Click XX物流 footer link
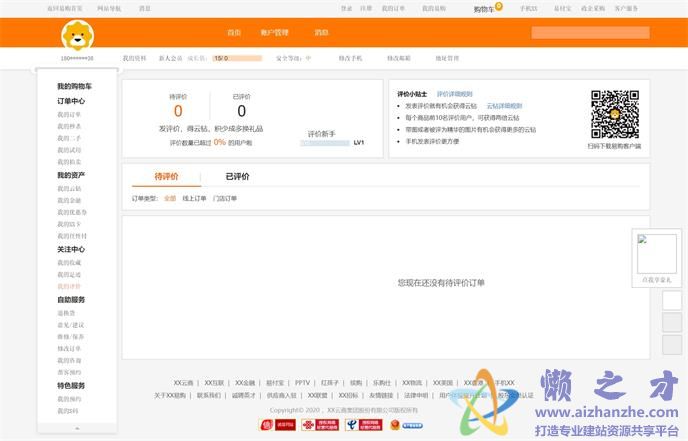This screenshot has width=688, height=441. [x=412, y=383]
